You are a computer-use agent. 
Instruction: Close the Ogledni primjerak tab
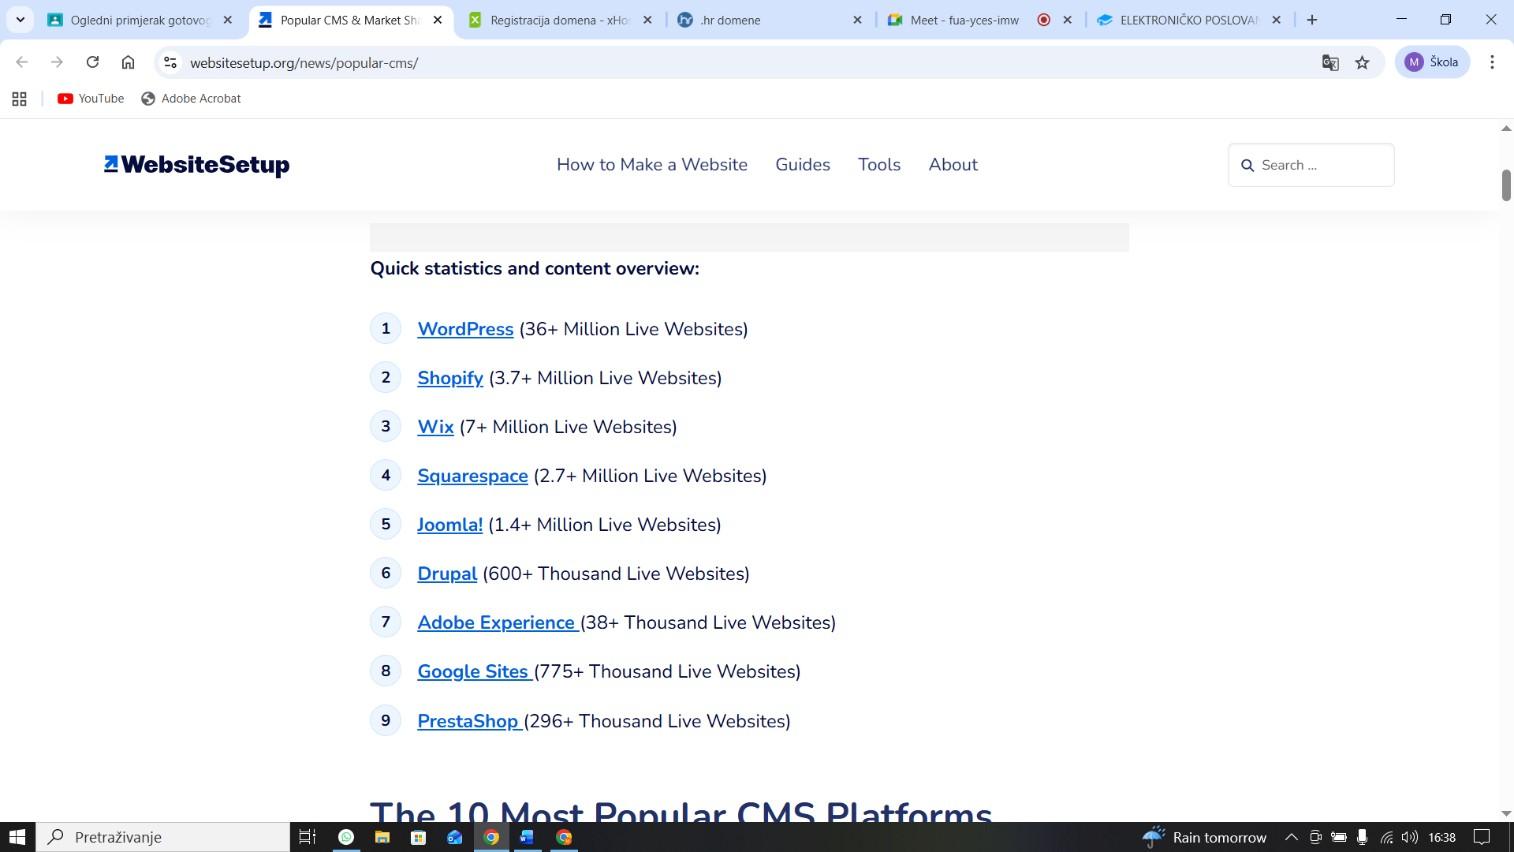tap(227, 20)
